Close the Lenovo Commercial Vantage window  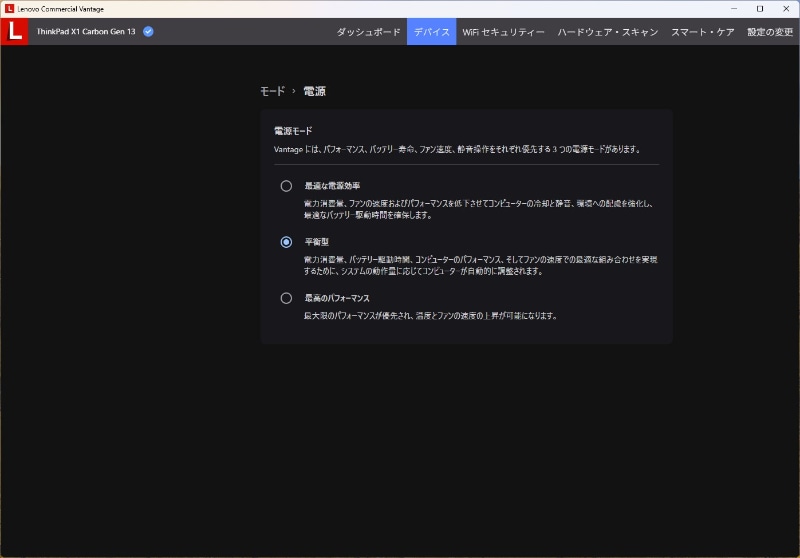[x=786, y=9]
